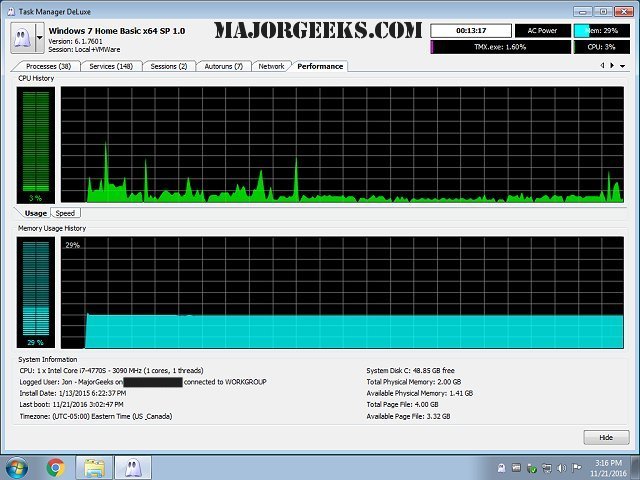Image resolution: width=640 pixels, height=480 pixels.
Task: Click the Total Page File: 4.00 GB text
Action: pos(402,404)
